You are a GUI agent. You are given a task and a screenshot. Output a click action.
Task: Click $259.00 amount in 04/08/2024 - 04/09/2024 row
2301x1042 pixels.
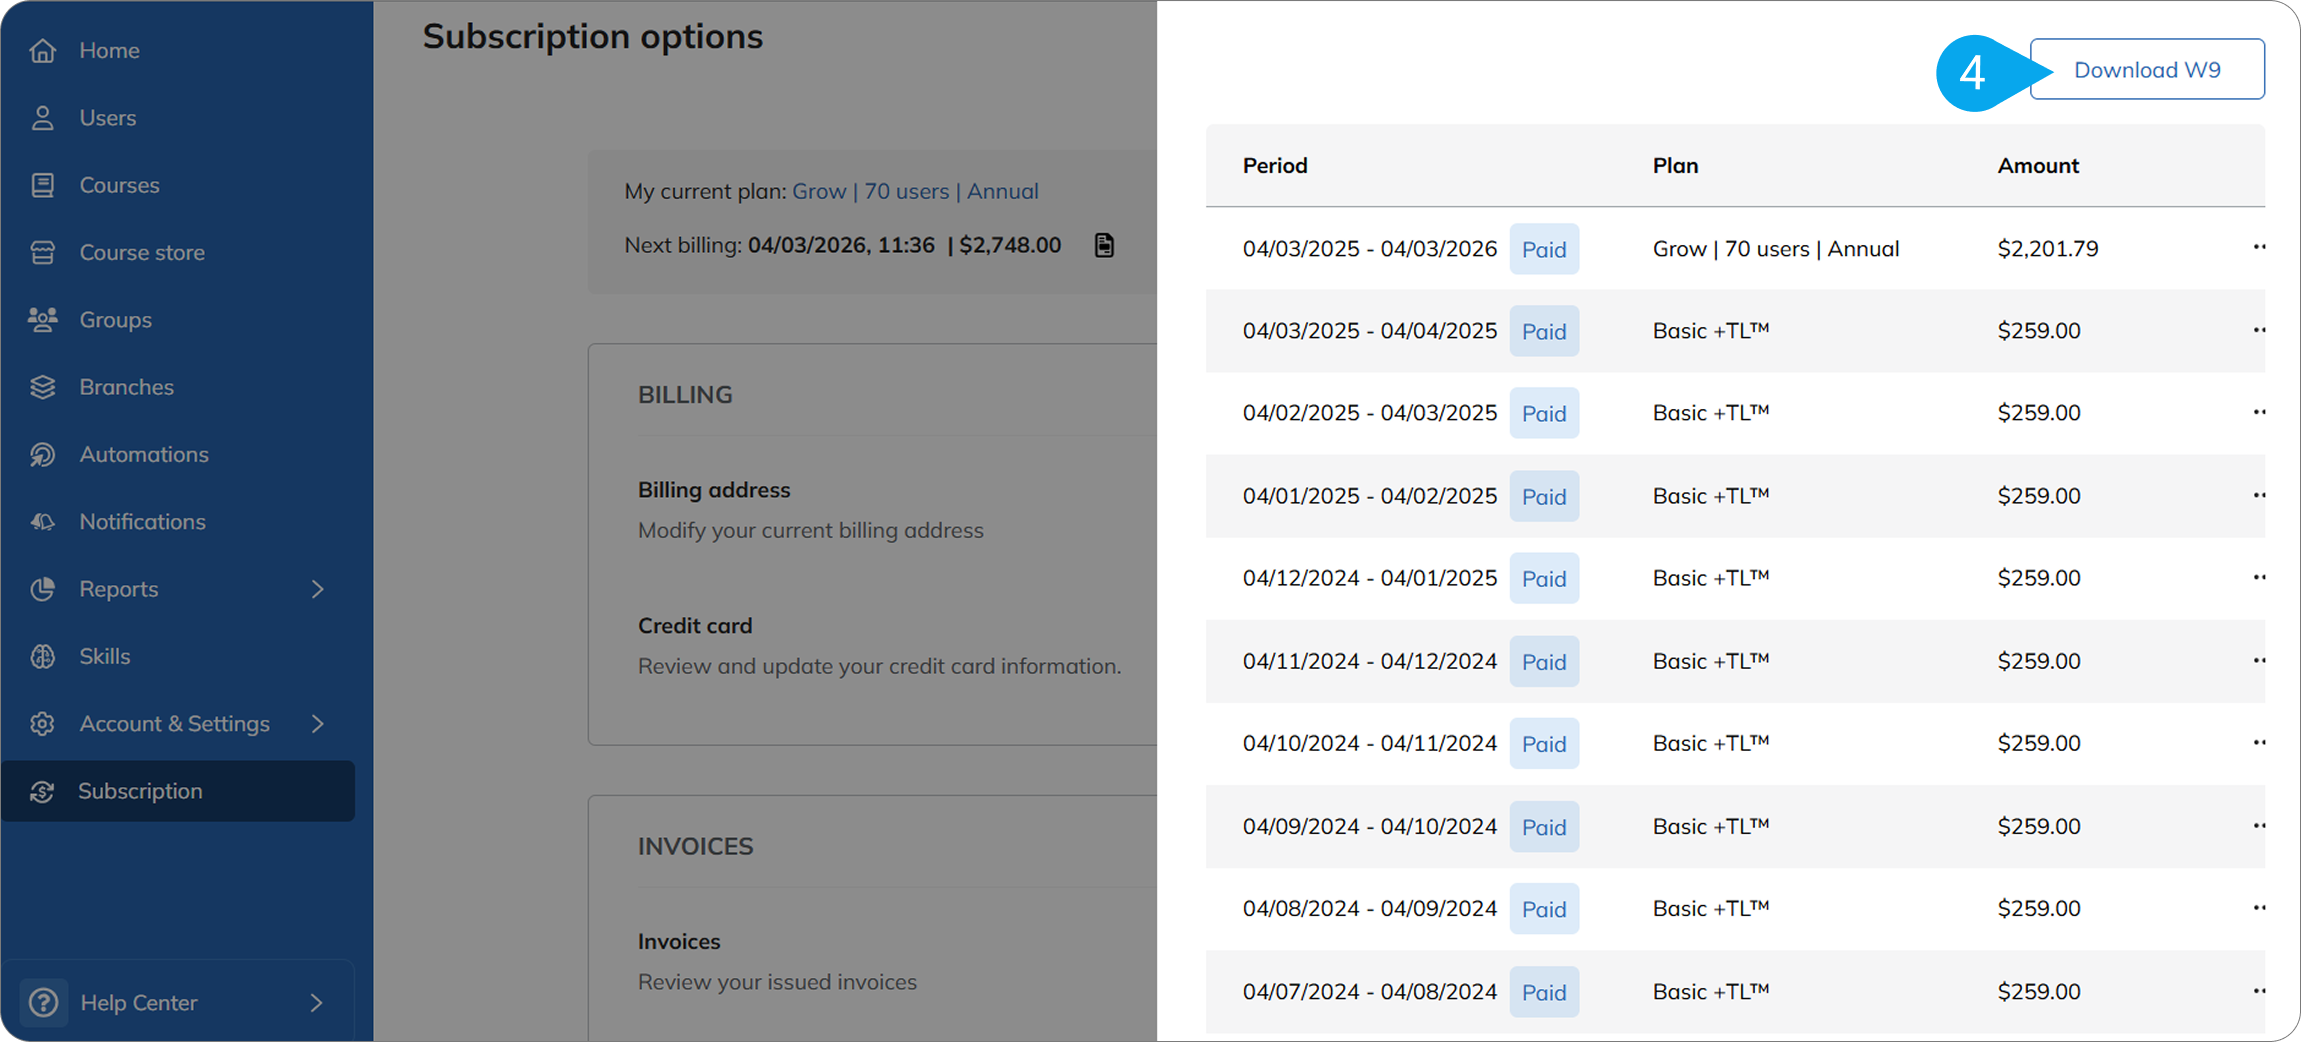pos(2039,909)
